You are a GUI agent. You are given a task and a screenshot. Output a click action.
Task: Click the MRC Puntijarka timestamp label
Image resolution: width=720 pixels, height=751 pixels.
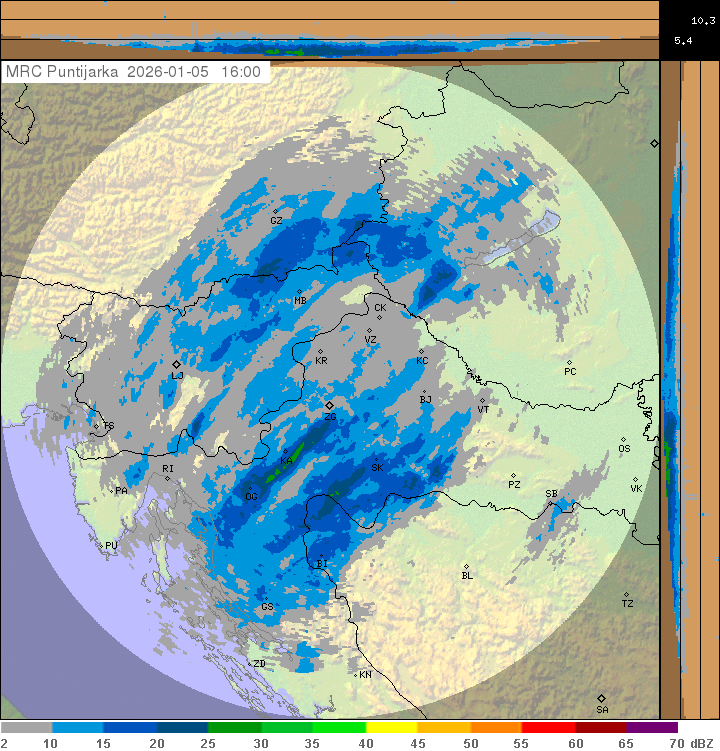[x=134, y=72]
